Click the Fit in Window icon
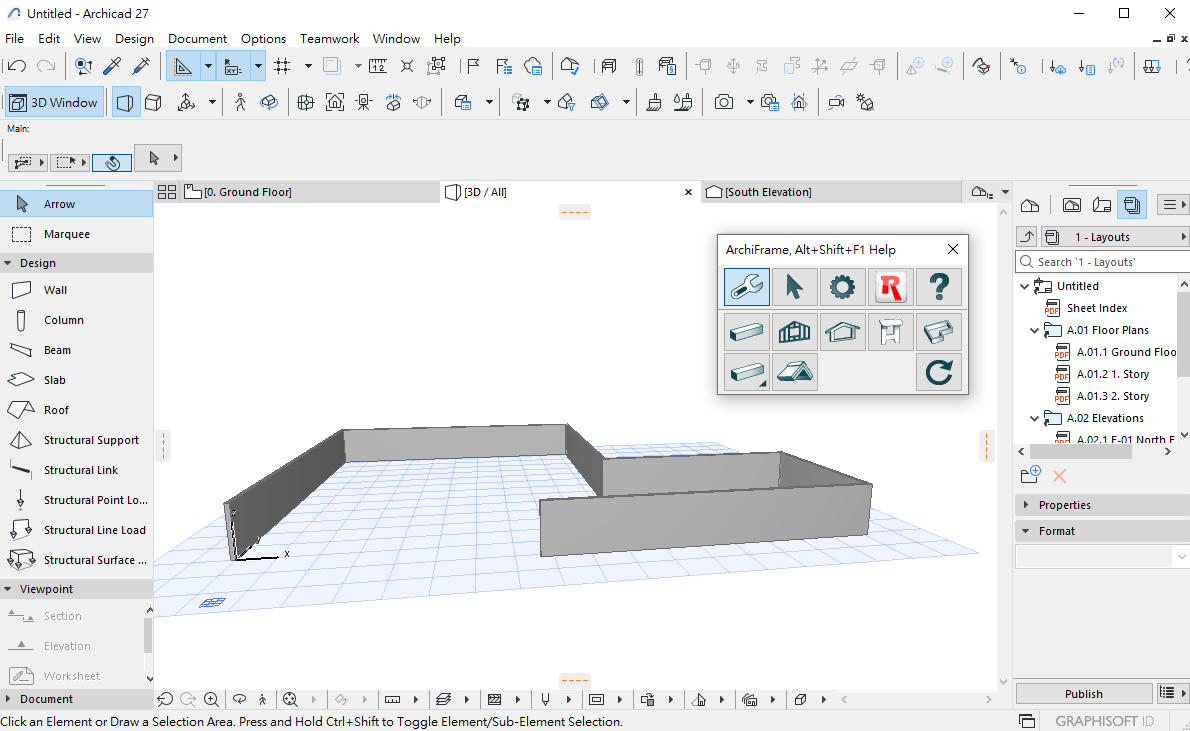 (290, 699)
